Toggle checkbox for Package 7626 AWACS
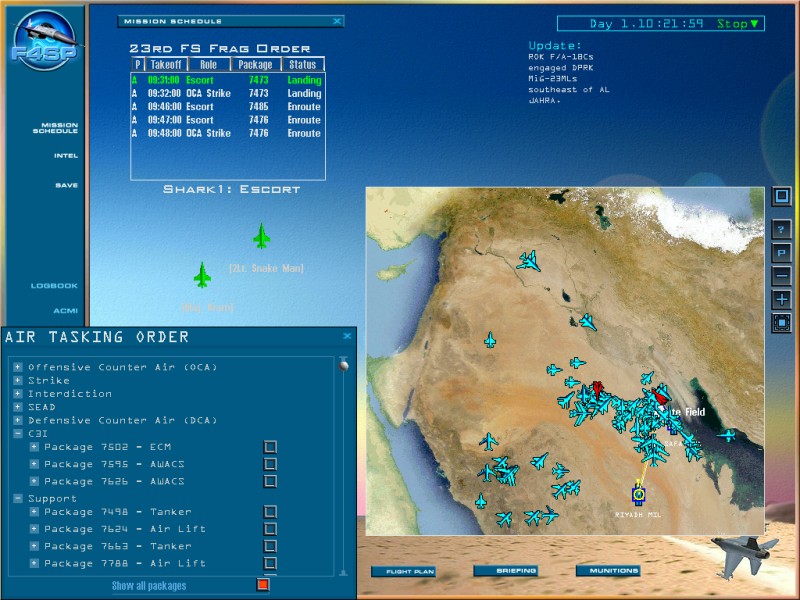Viewport: 800px width, 600px height. [x=270, y=482]
